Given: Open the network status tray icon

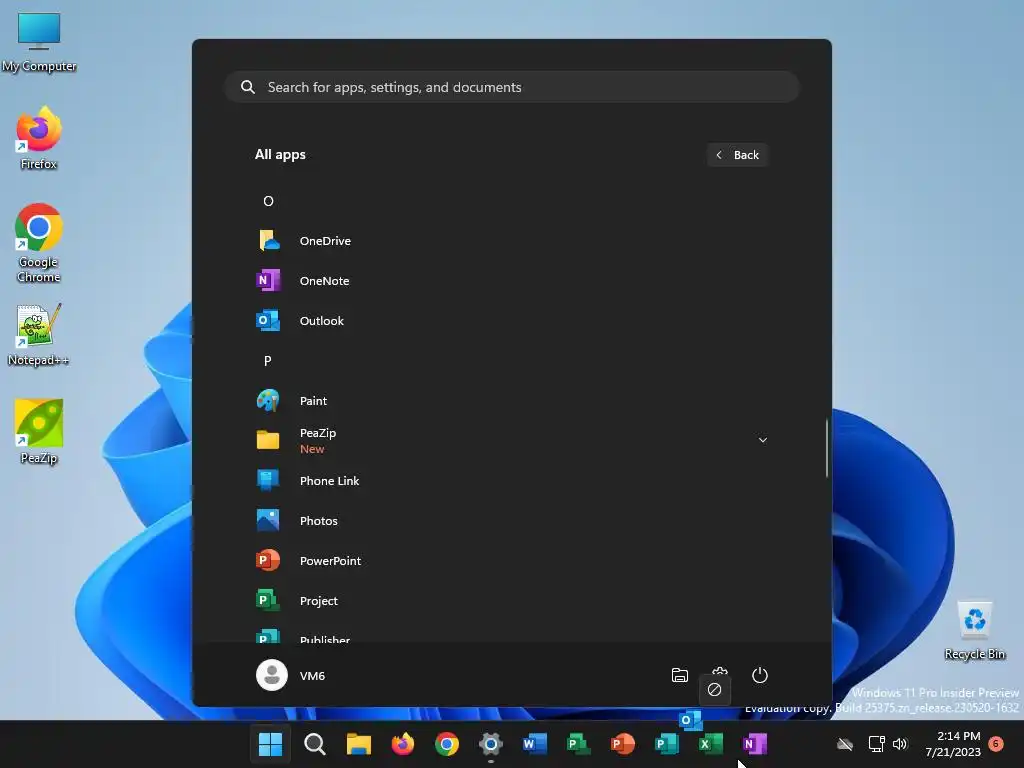Looking at the screenshot, I should tap(876, 744).
